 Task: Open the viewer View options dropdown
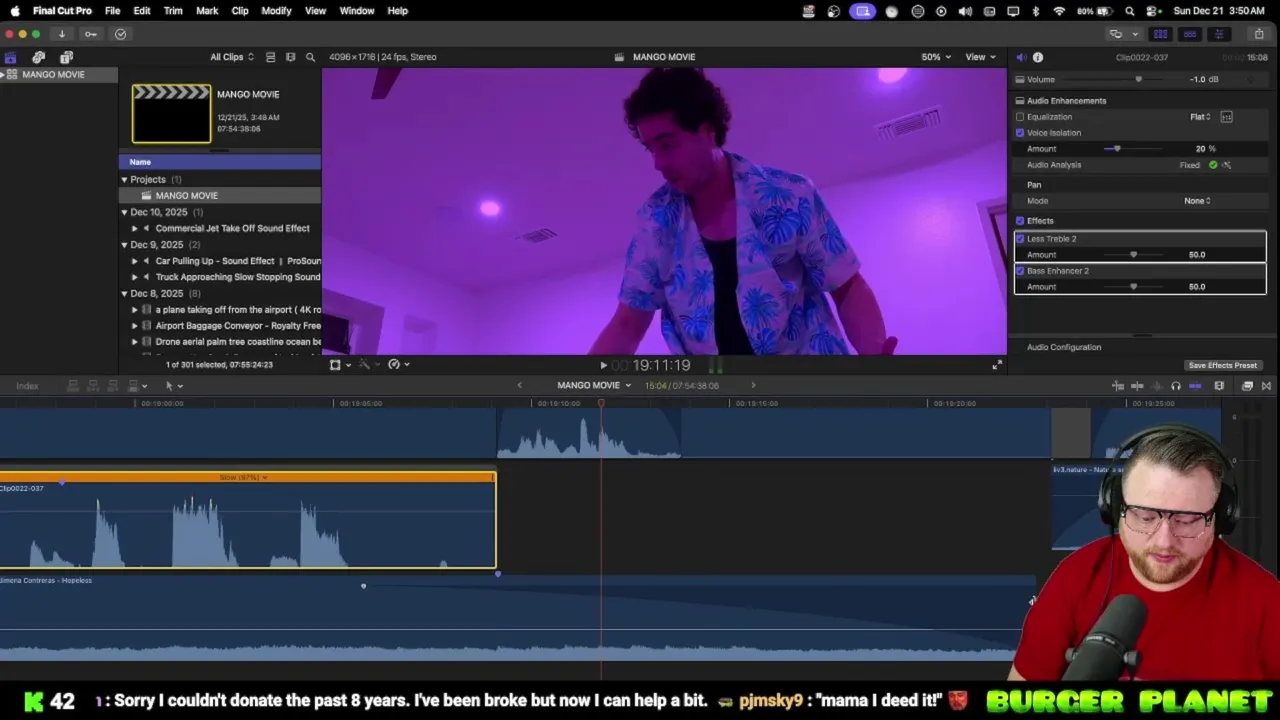click(x=980, y=57)
